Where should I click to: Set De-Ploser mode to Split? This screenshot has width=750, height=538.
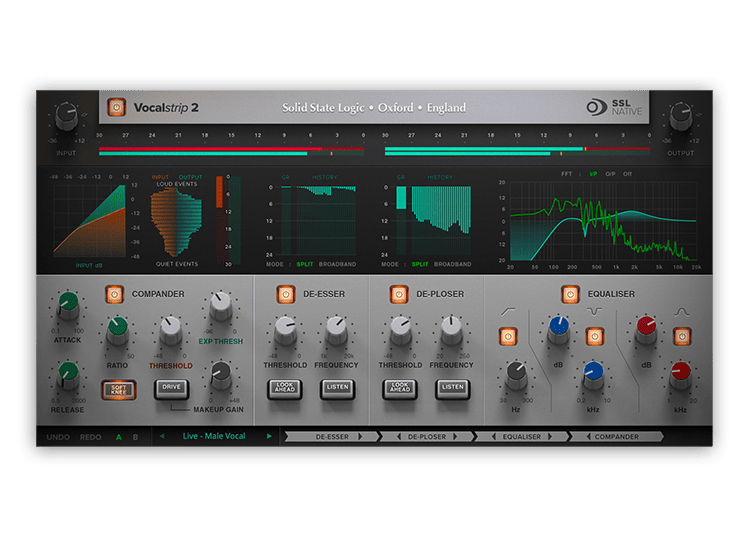[420, 264]
